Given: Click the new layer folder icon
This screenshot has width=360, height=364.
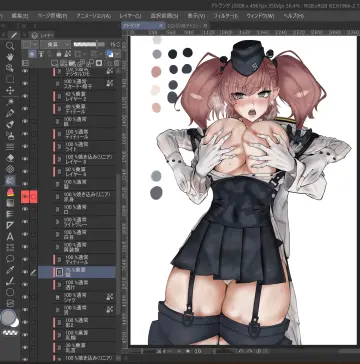Looking at the screenshot, I should (x=73, y=63).
